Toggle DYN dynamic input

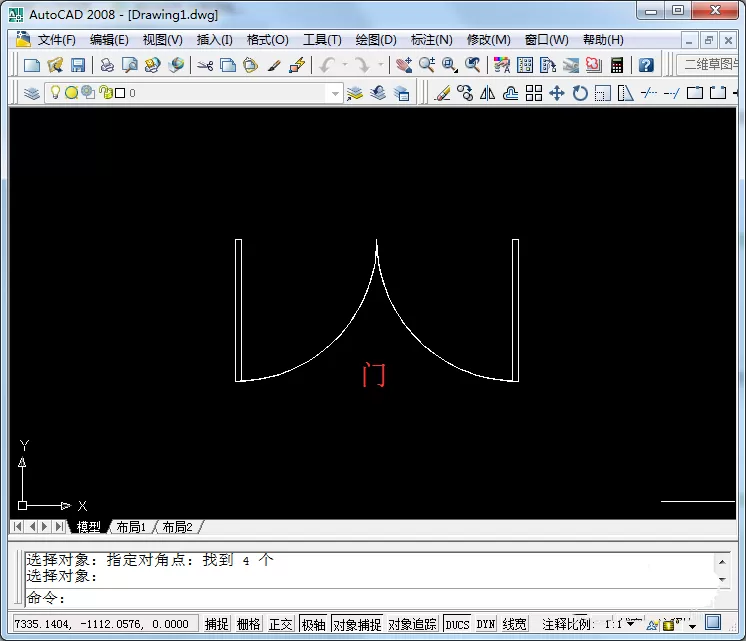pos(486,624)
